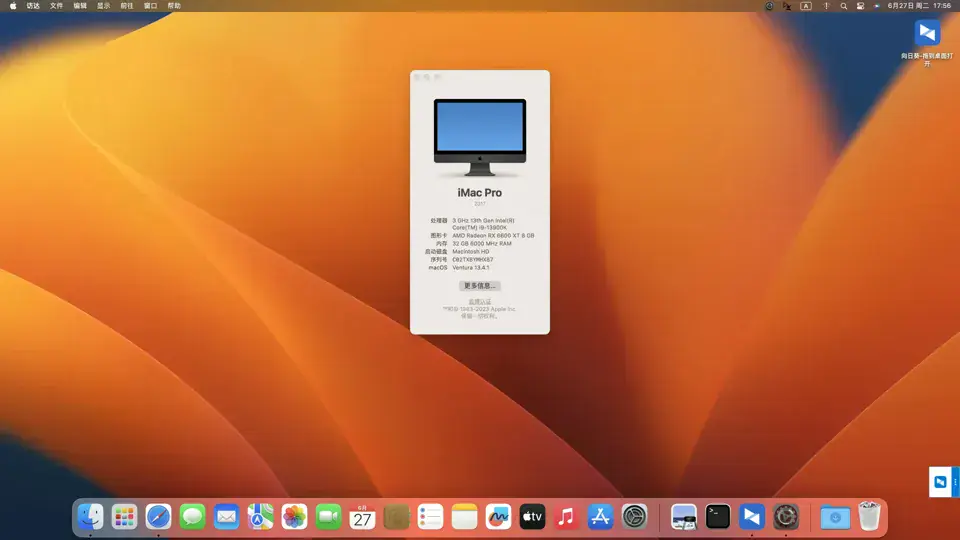
Task: Open System Settings from the Dock
Action: click(634, 517)
